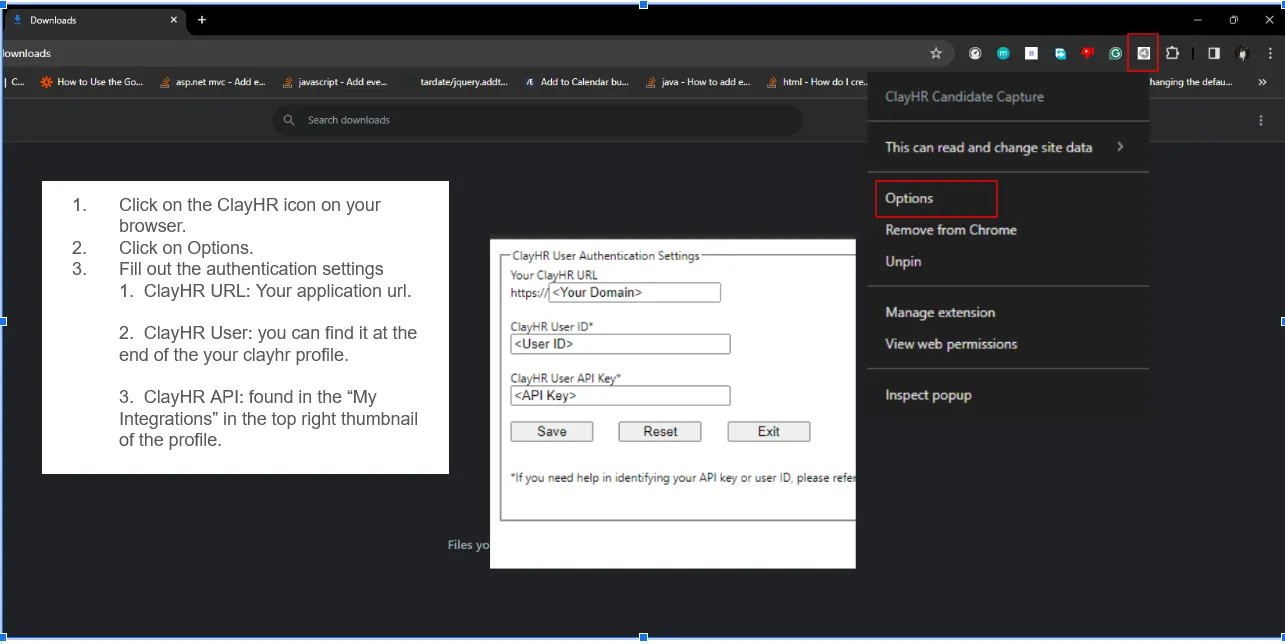Select View web permissions
The height and width of the screenshot is (644, 1285).
(x=1008, y=344)
